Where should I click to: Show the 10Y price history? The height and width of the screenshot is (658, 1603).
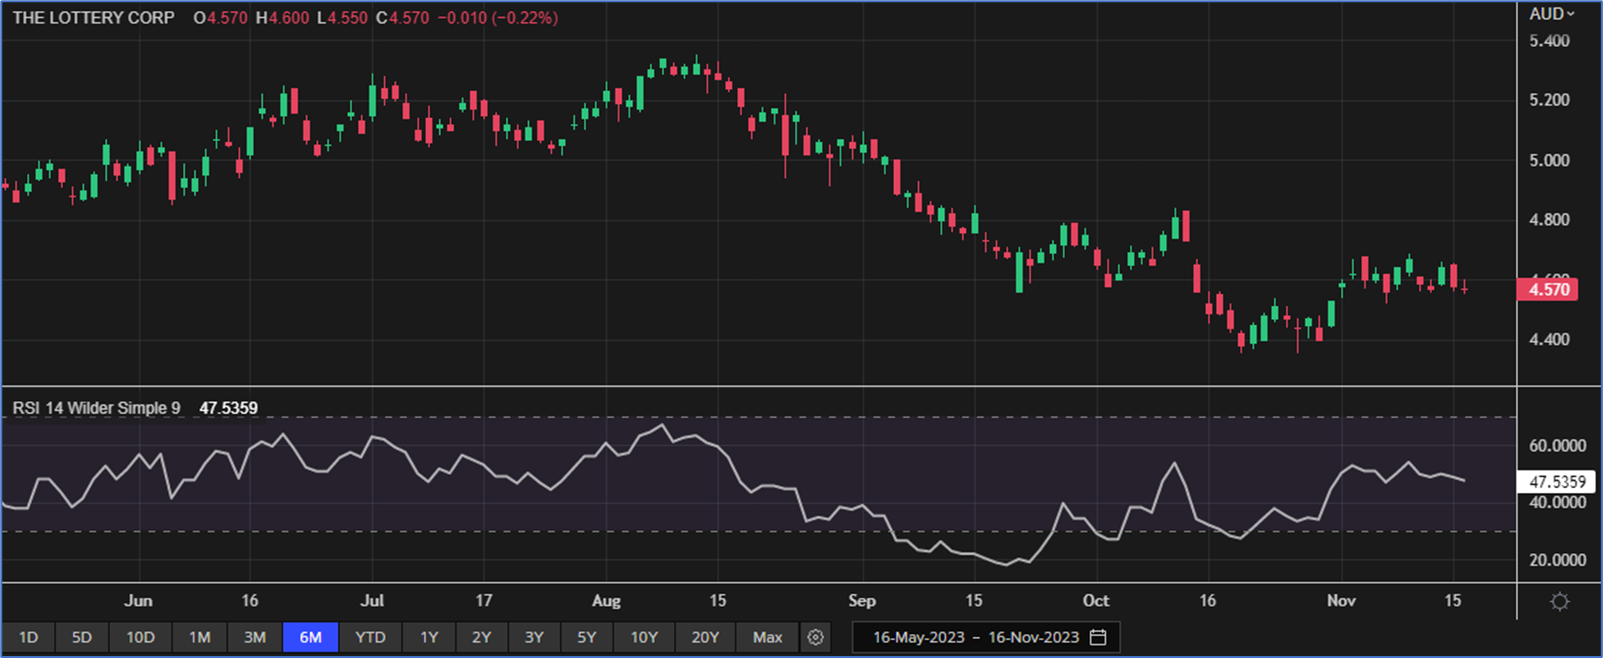[644, 637]
